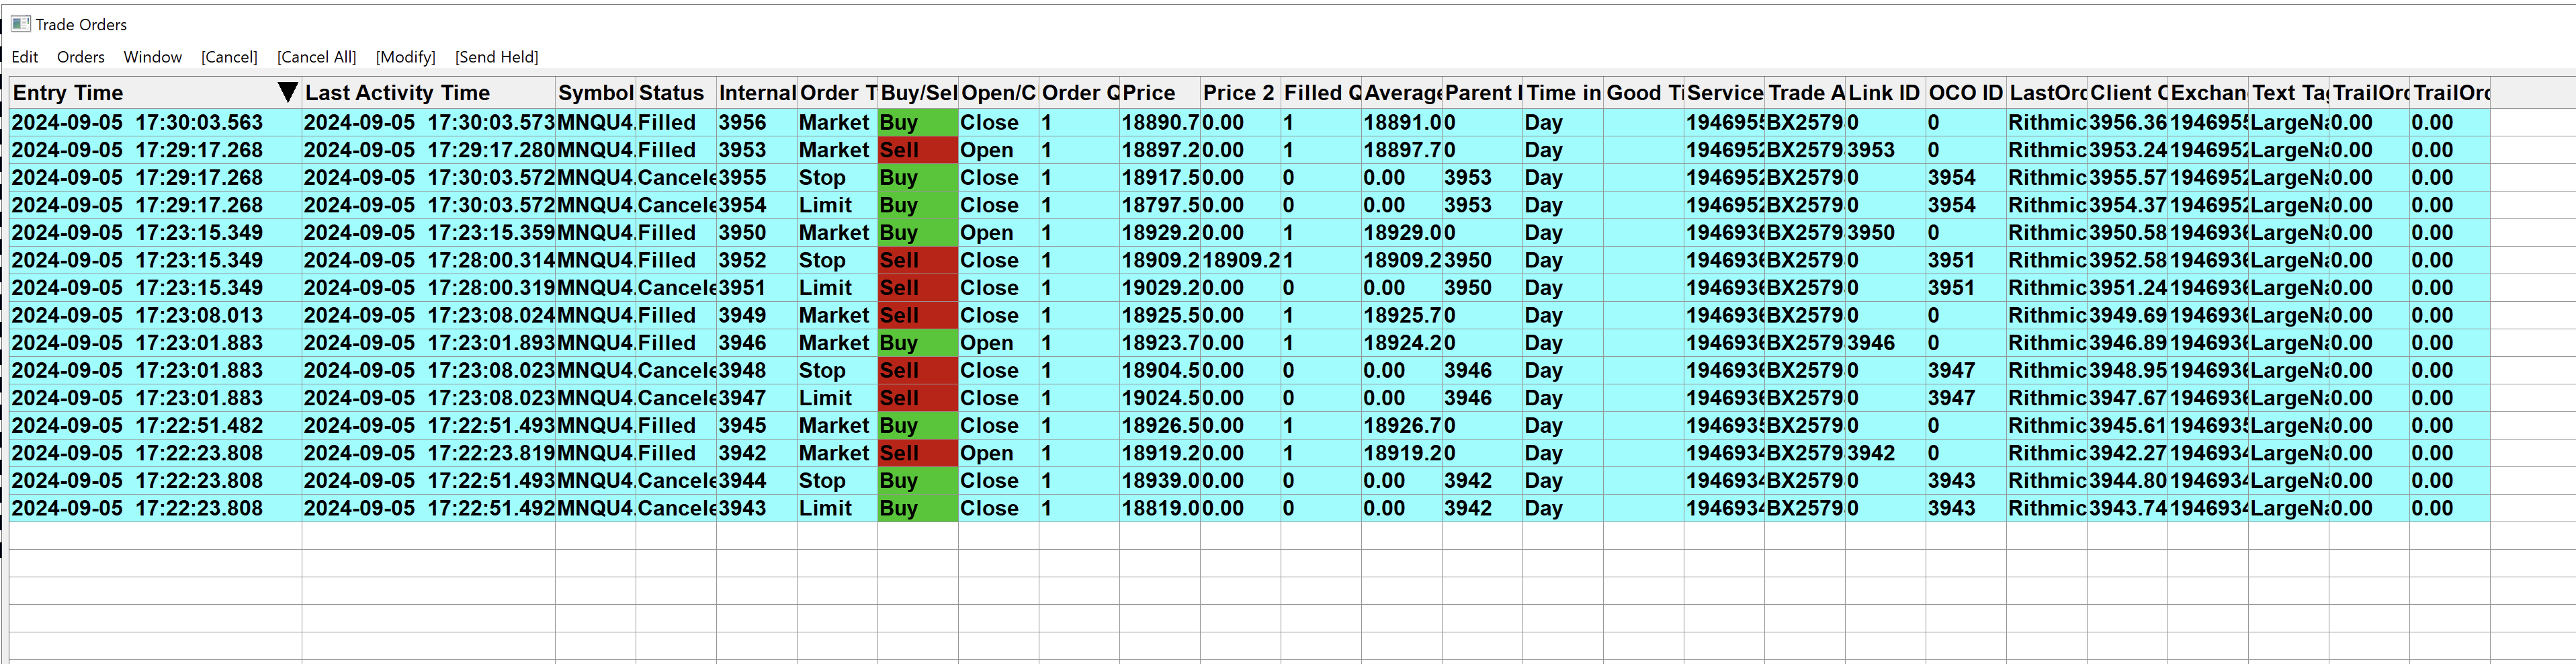Screen dimensions: 2576x664
Task: Click the Limit order 3943 row
Action: [x=1249, y=508]
